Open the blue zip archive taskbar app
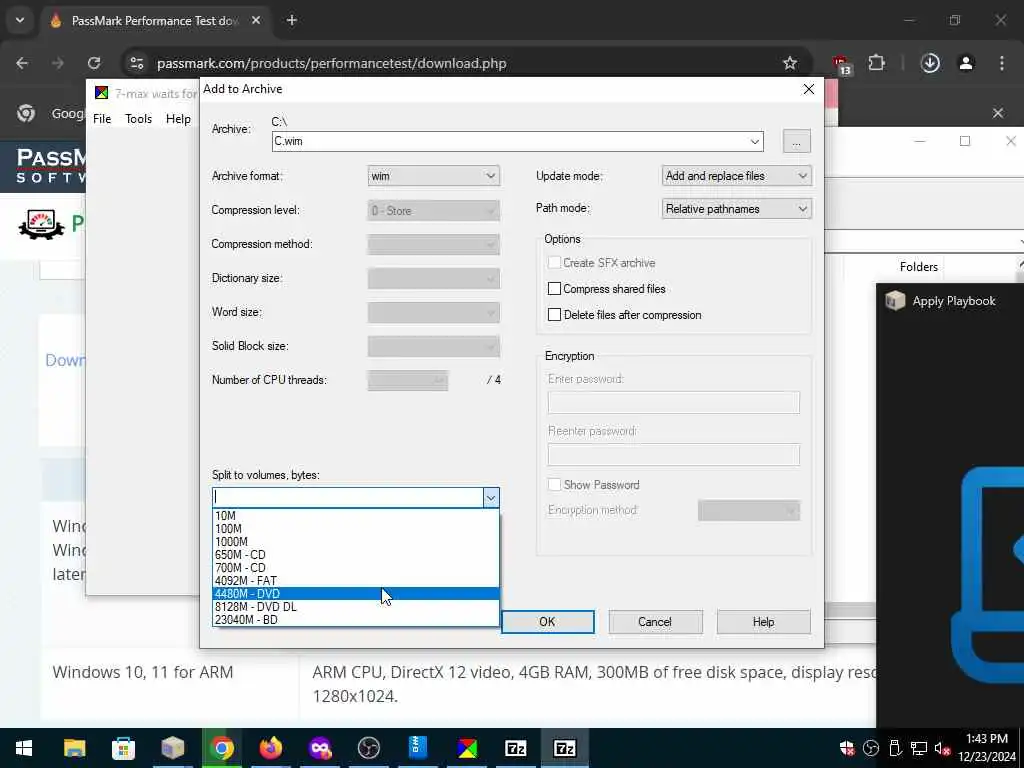Screen dimensions: 1024x768 coord(418,748)
